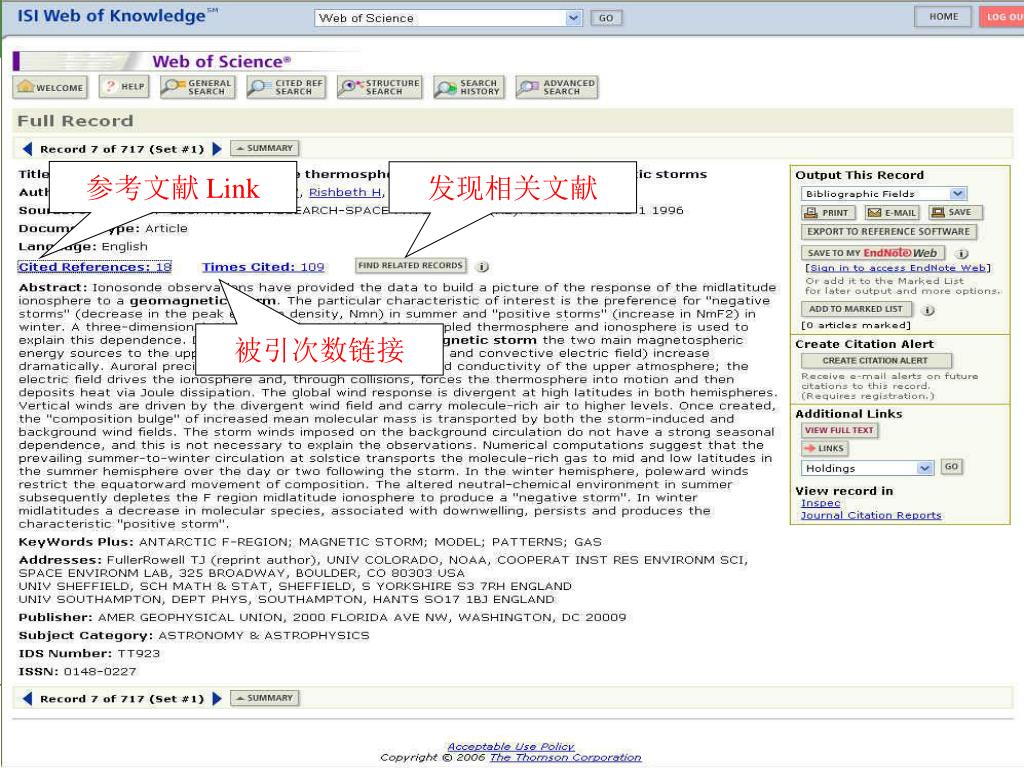Open Cited References: 18 link
The width and height of the screenshot is (1024, 768).
point(95,266)
